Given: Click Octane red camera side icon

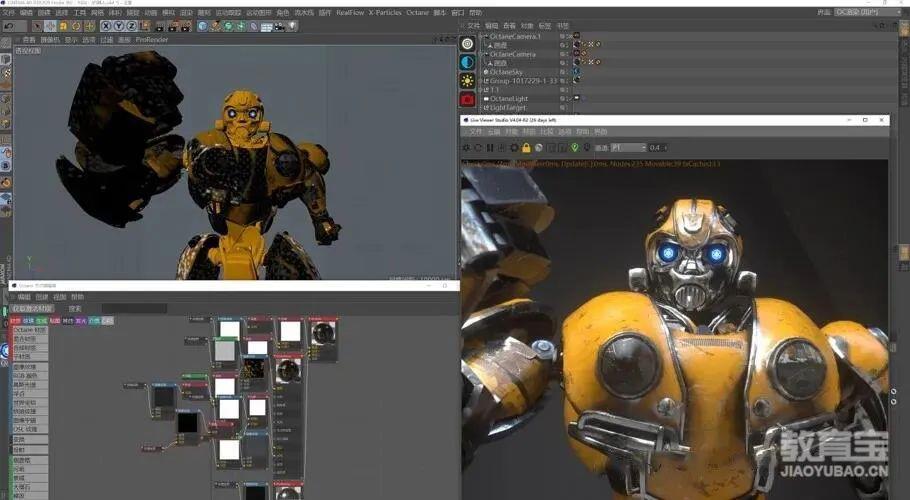Looking at the screenshot, I should (468, 99).
